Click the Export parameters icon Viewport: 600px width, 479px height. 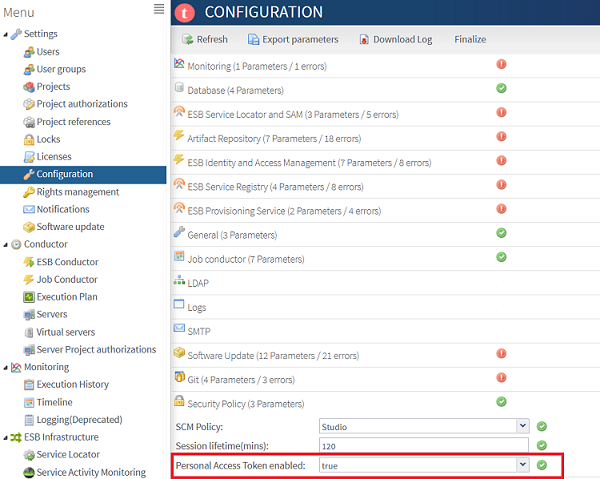point(253,40)
